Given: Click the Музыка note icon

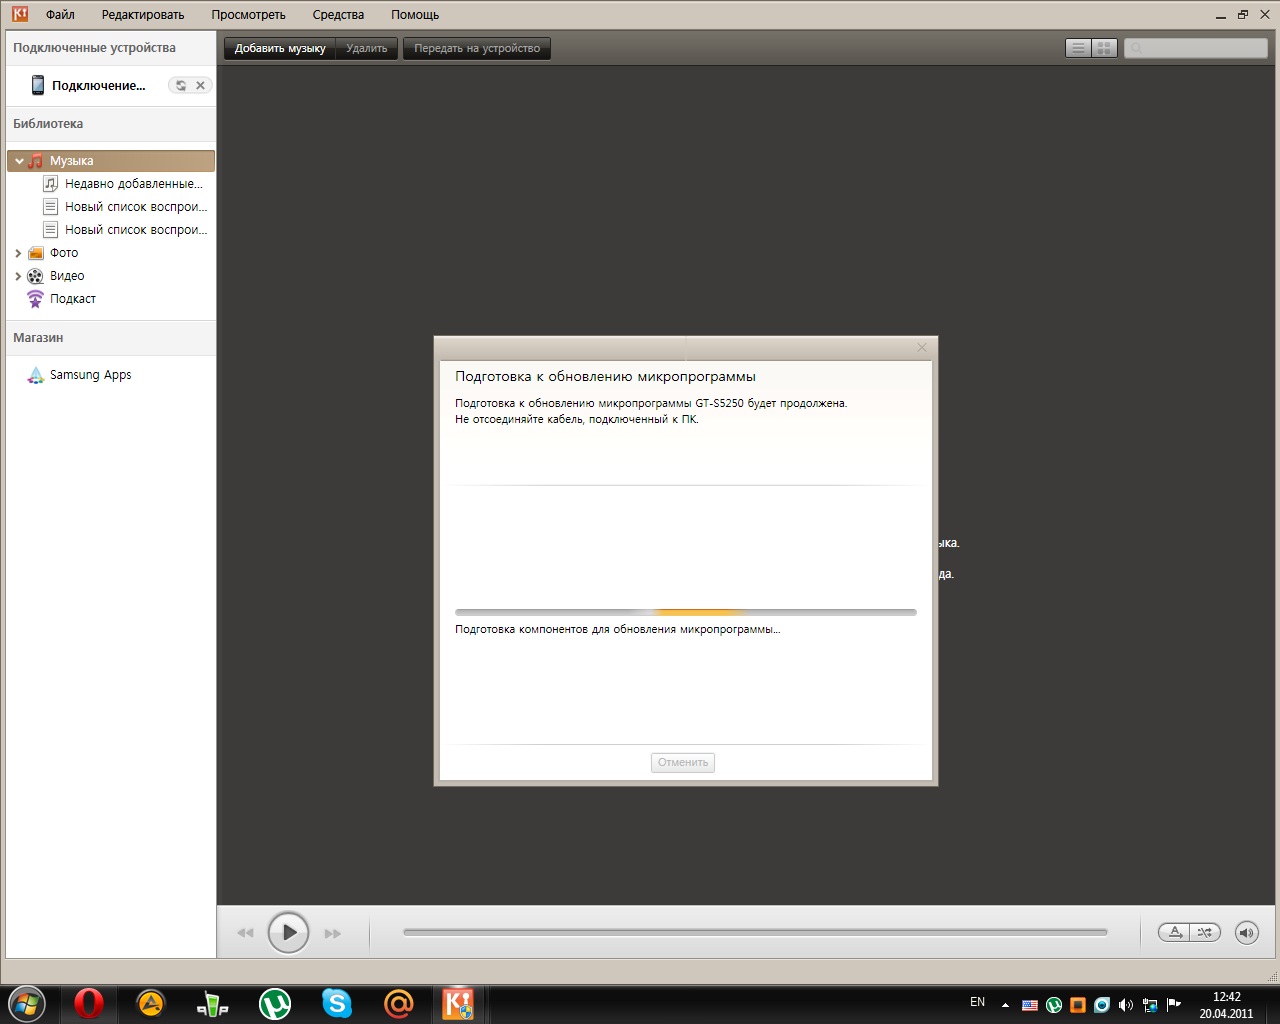Looking at the screenshot, I should [36, 161].
